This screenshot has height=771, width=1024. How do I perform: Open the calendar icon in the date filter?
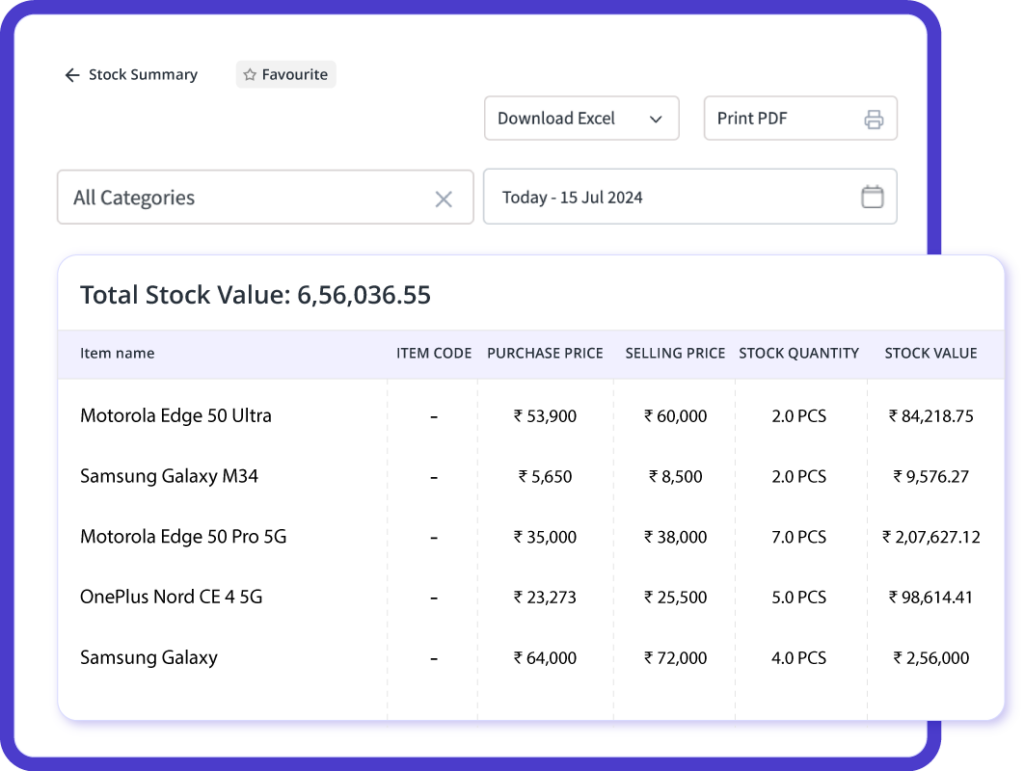pyautogui.click(x=872, y=197)
